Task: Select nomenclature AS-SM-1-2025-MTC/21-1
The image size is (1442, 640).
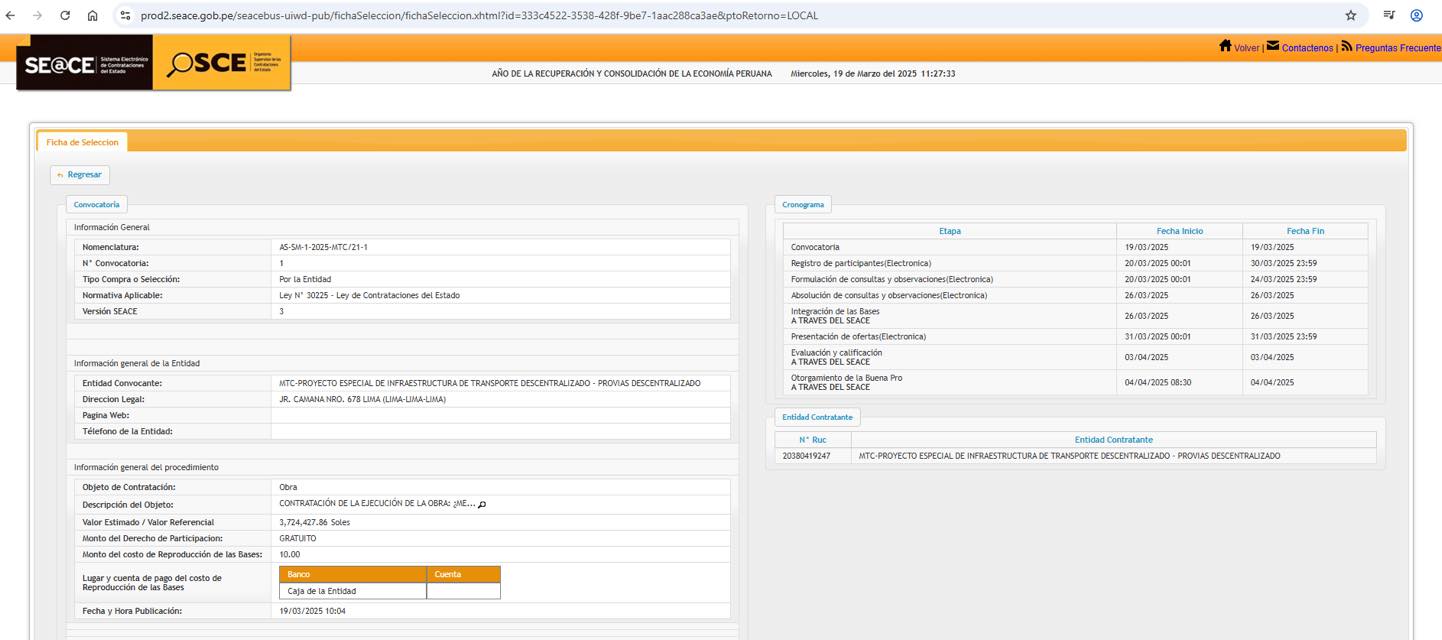Action: (323, 247)
